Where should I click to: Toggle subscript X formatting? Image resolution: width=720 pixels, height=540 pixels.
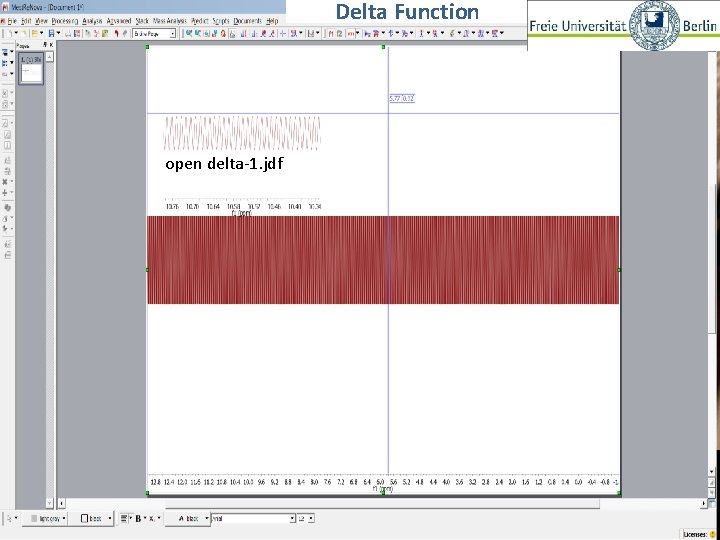tap(152, 518)
